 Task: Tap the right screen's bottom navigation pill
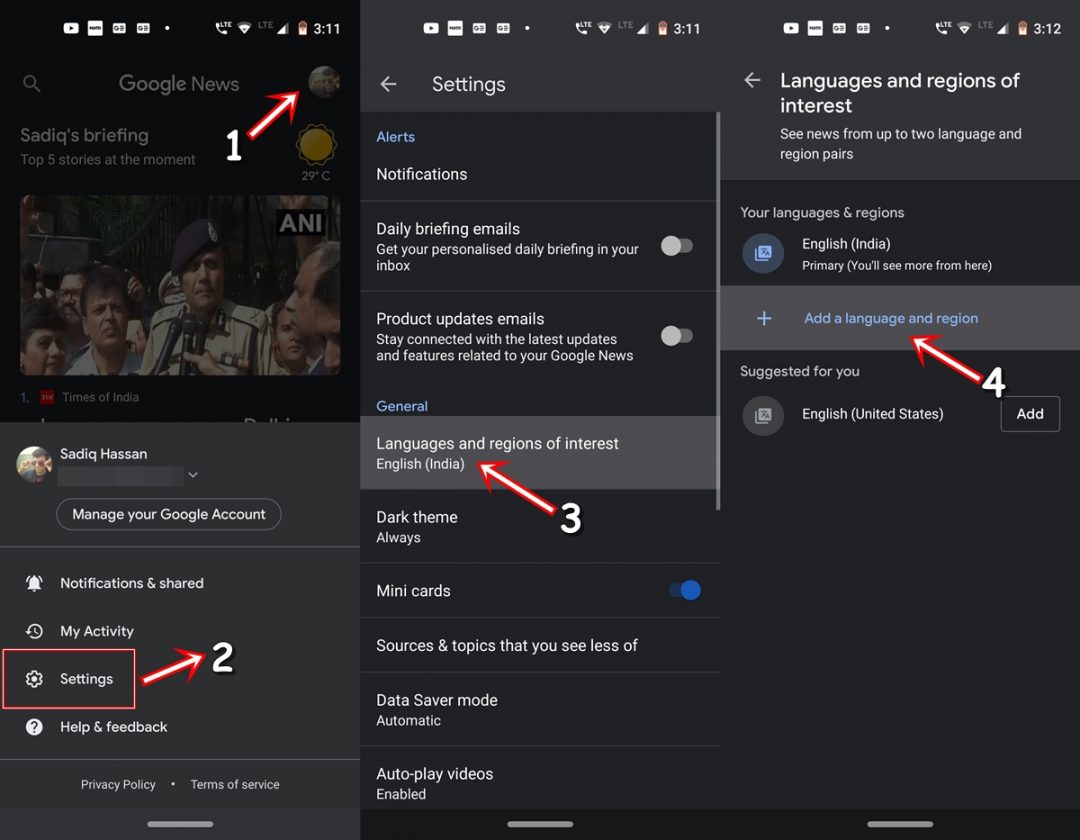900,824
